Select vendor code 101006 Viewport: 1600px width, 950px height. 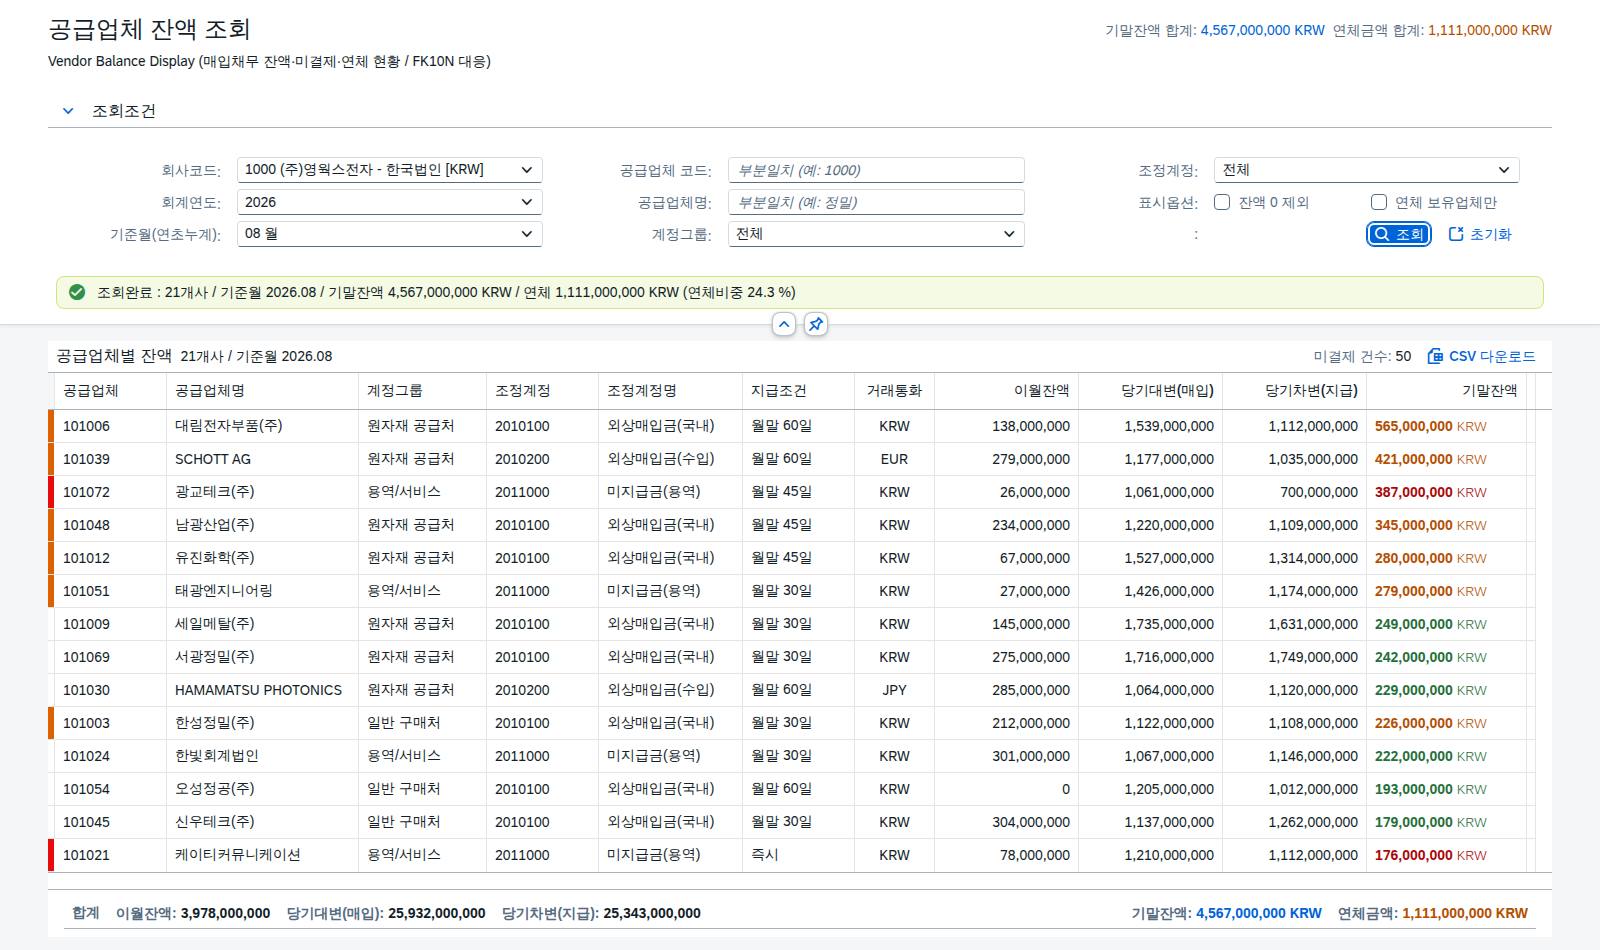[87, 426]
